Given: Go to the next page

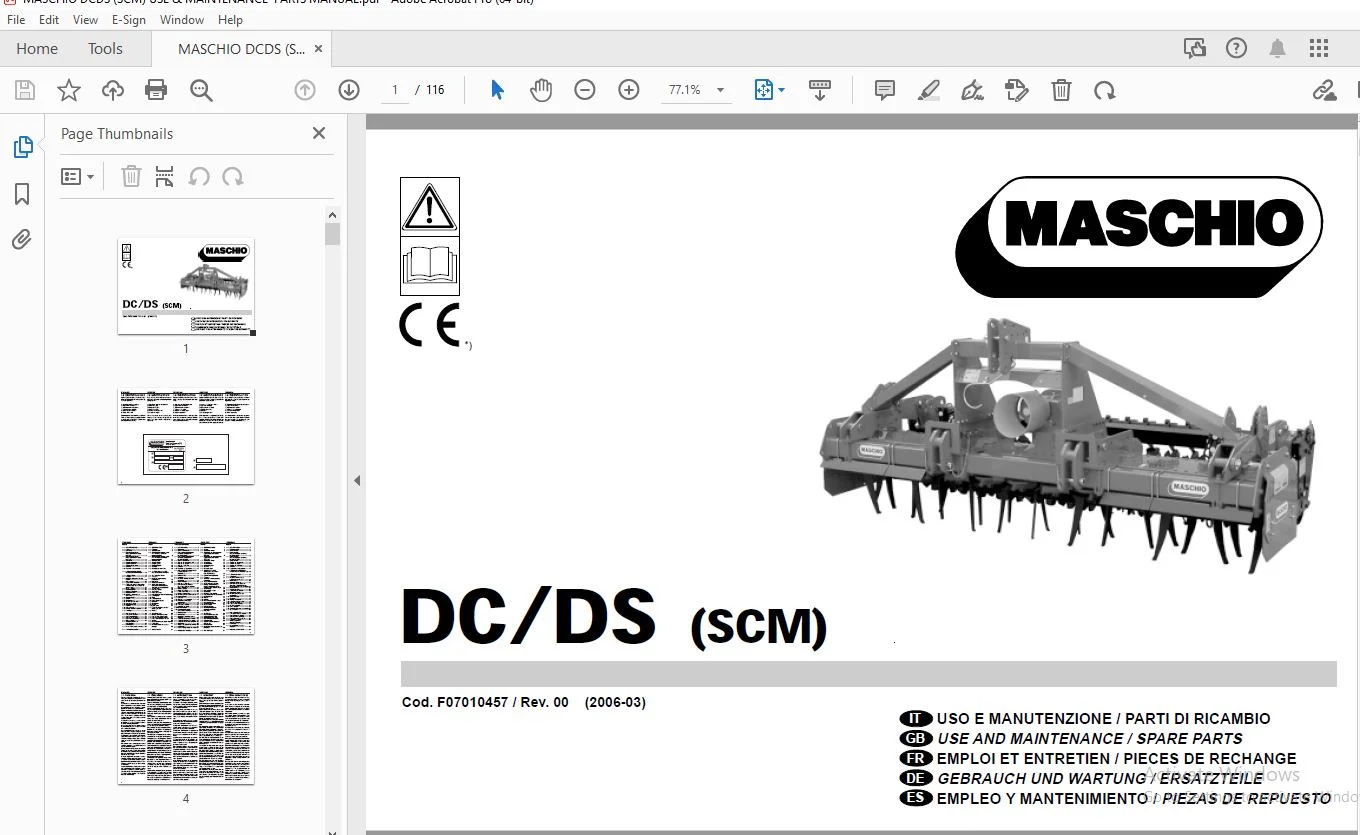Looking at the screenshot, I should pos(349,90).
